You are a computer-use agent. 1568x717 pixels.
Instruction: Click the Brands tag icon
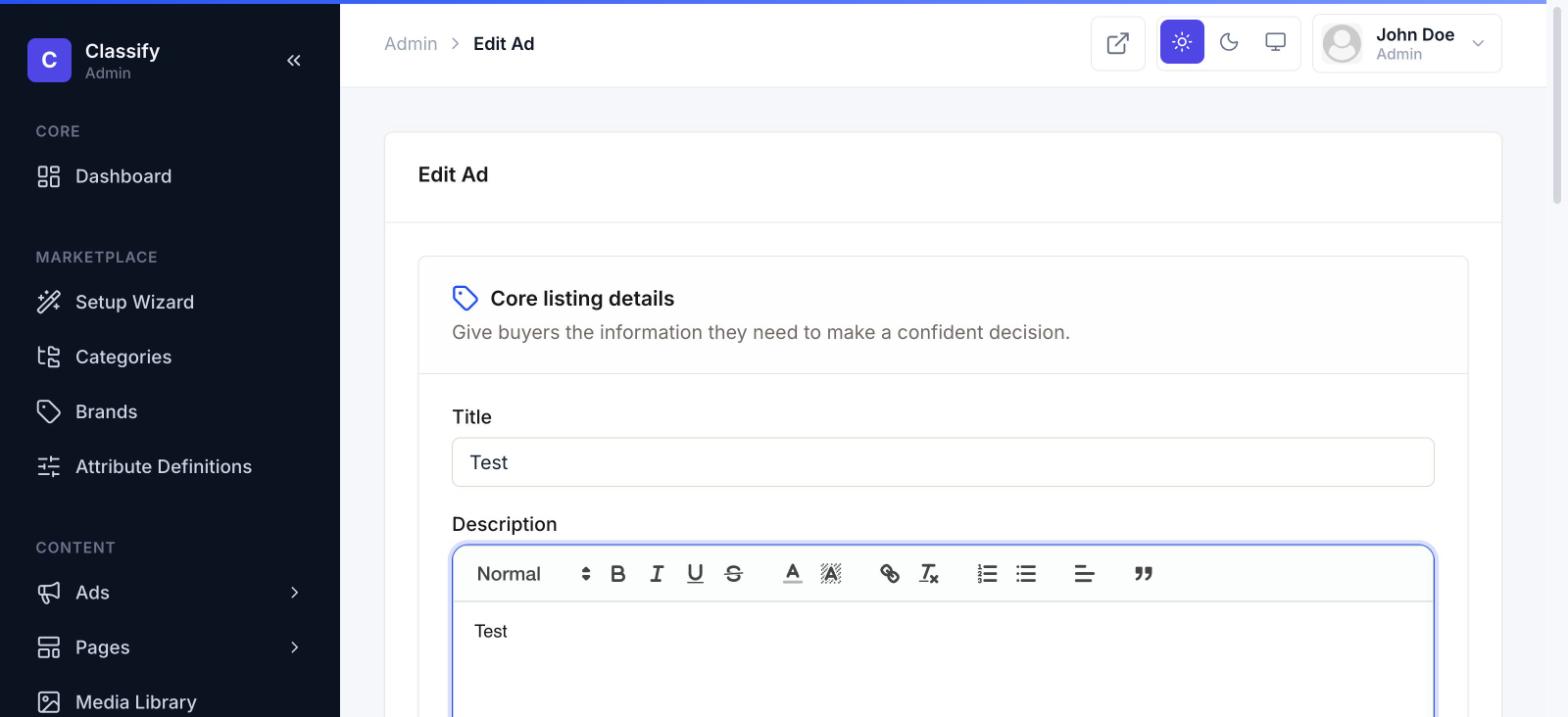(x=49, y=412)
